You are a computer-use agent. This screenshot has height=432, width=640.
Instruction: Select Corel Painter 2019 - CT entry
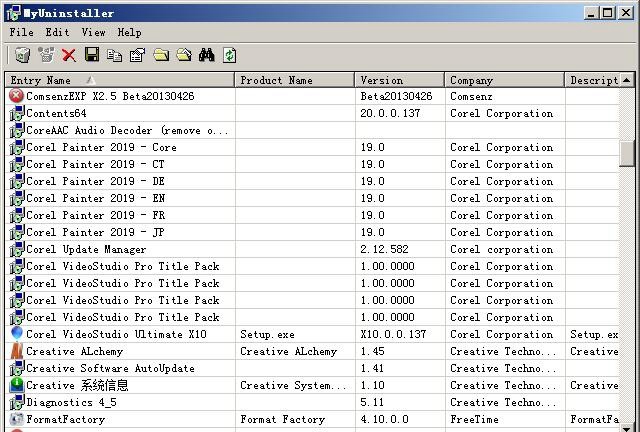tap(95, 164)
